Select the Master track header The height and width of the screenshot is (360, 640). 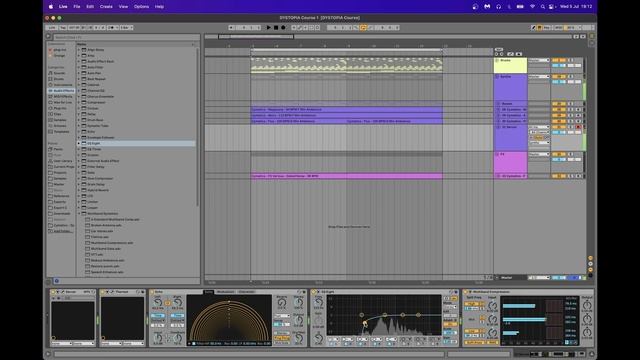pos(510,278)
